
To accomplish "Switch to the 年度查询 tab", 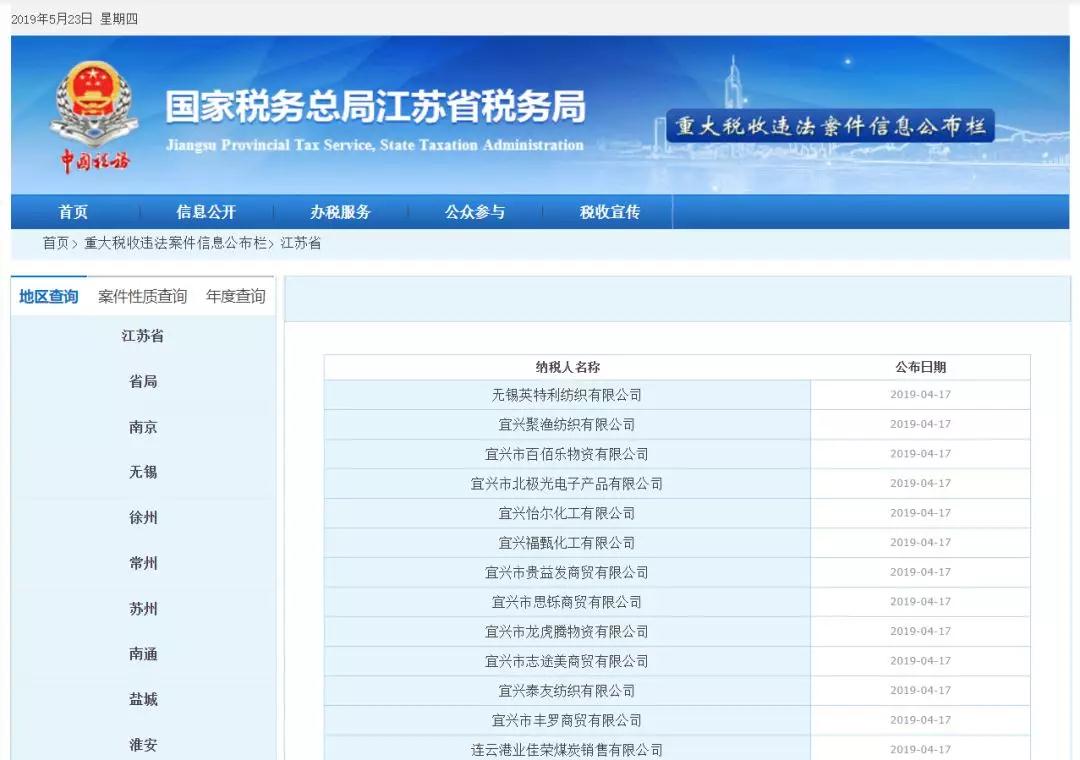I will coord(236,296).
